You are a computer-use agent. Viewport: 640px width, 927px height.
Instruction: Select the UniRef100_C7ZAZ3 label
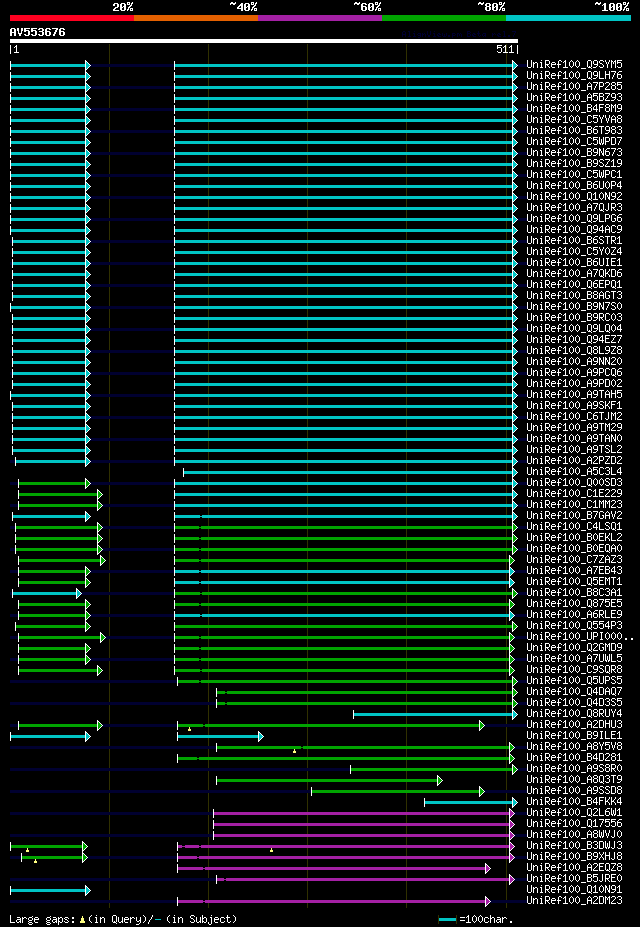pos(574,560)
